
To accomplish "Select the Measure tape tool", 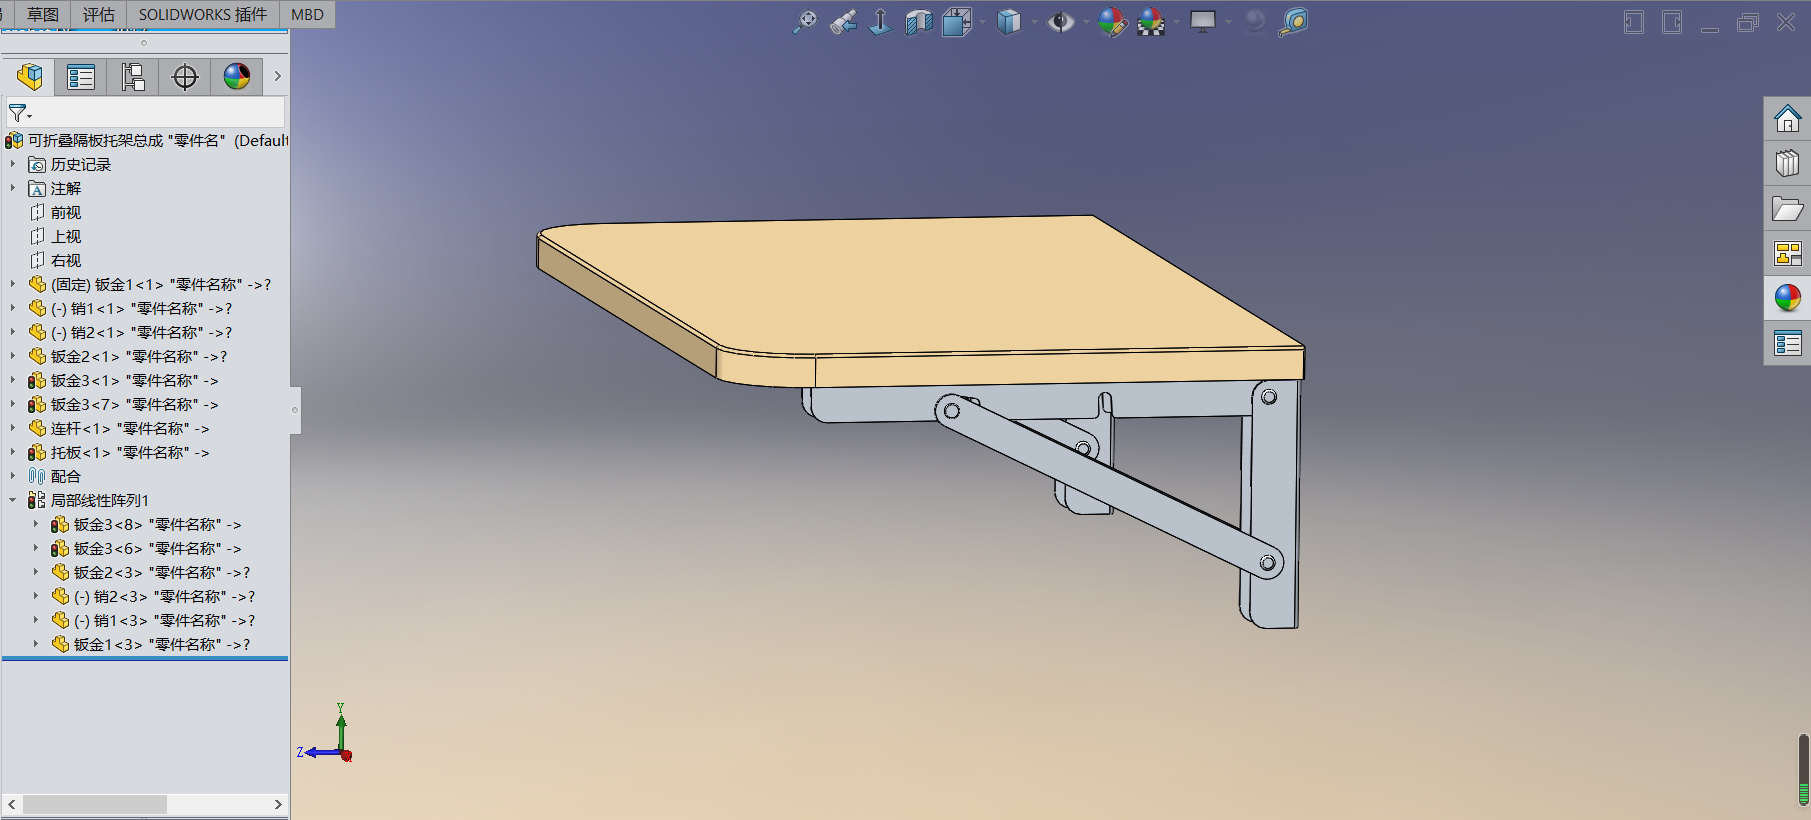I will (1293, 22).
